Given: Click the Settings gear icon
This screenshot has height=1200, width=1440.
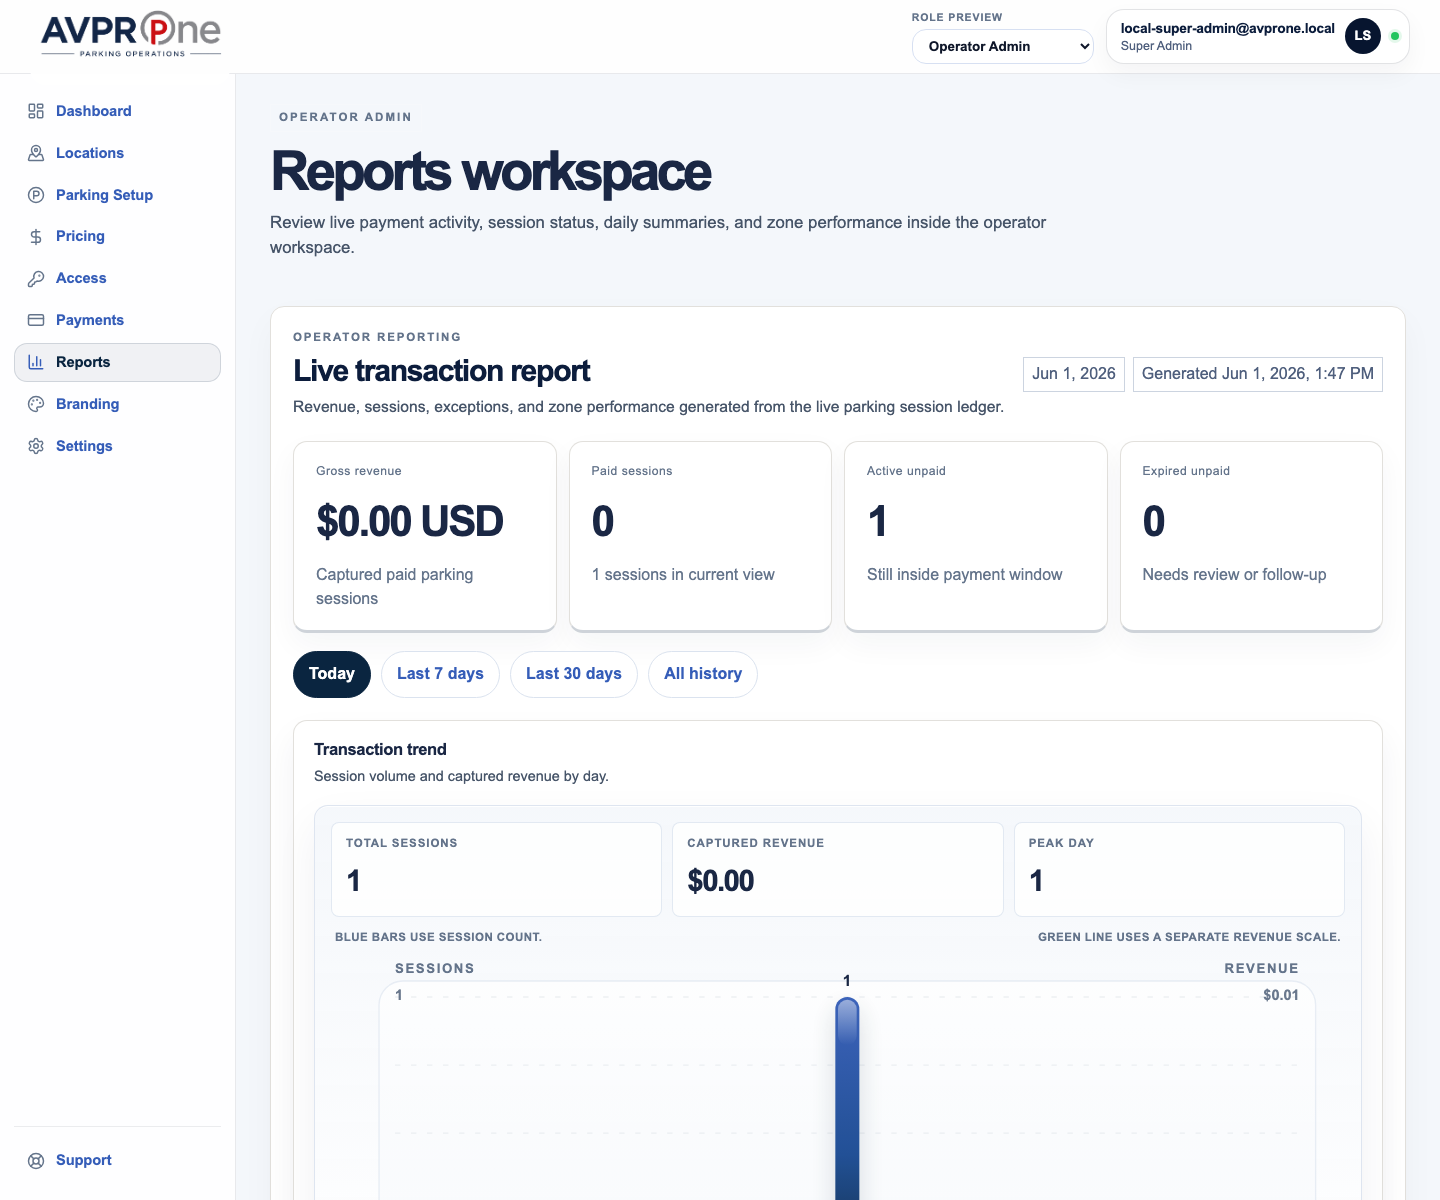Looking at the screenshot, I should point(36,446).
